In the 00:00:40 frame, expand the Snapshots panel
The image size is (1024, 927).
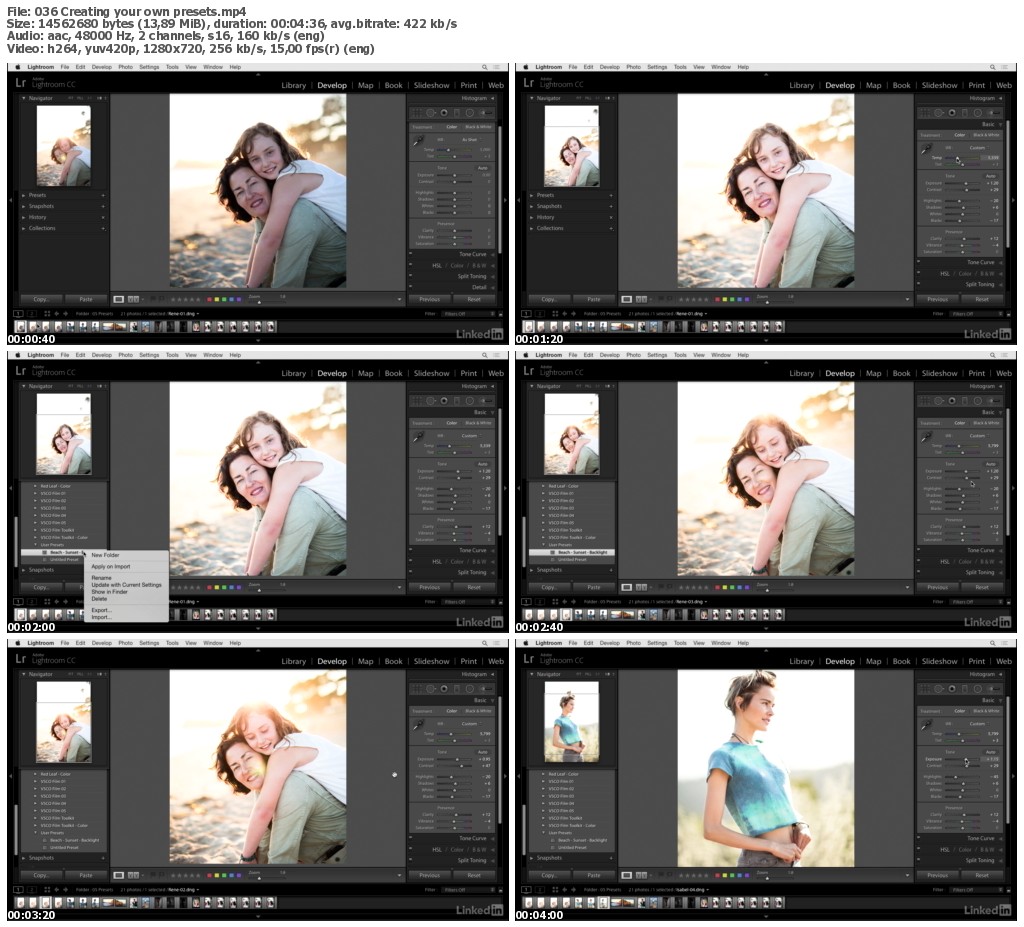24,206
